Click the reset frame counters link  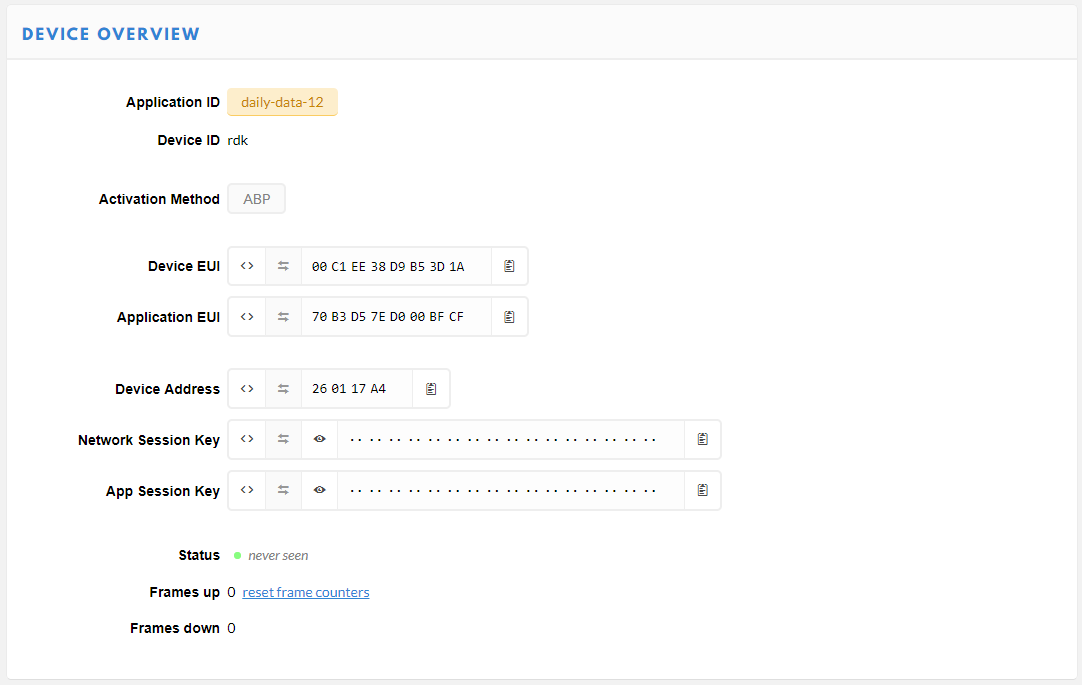click(x=306, y=593)
